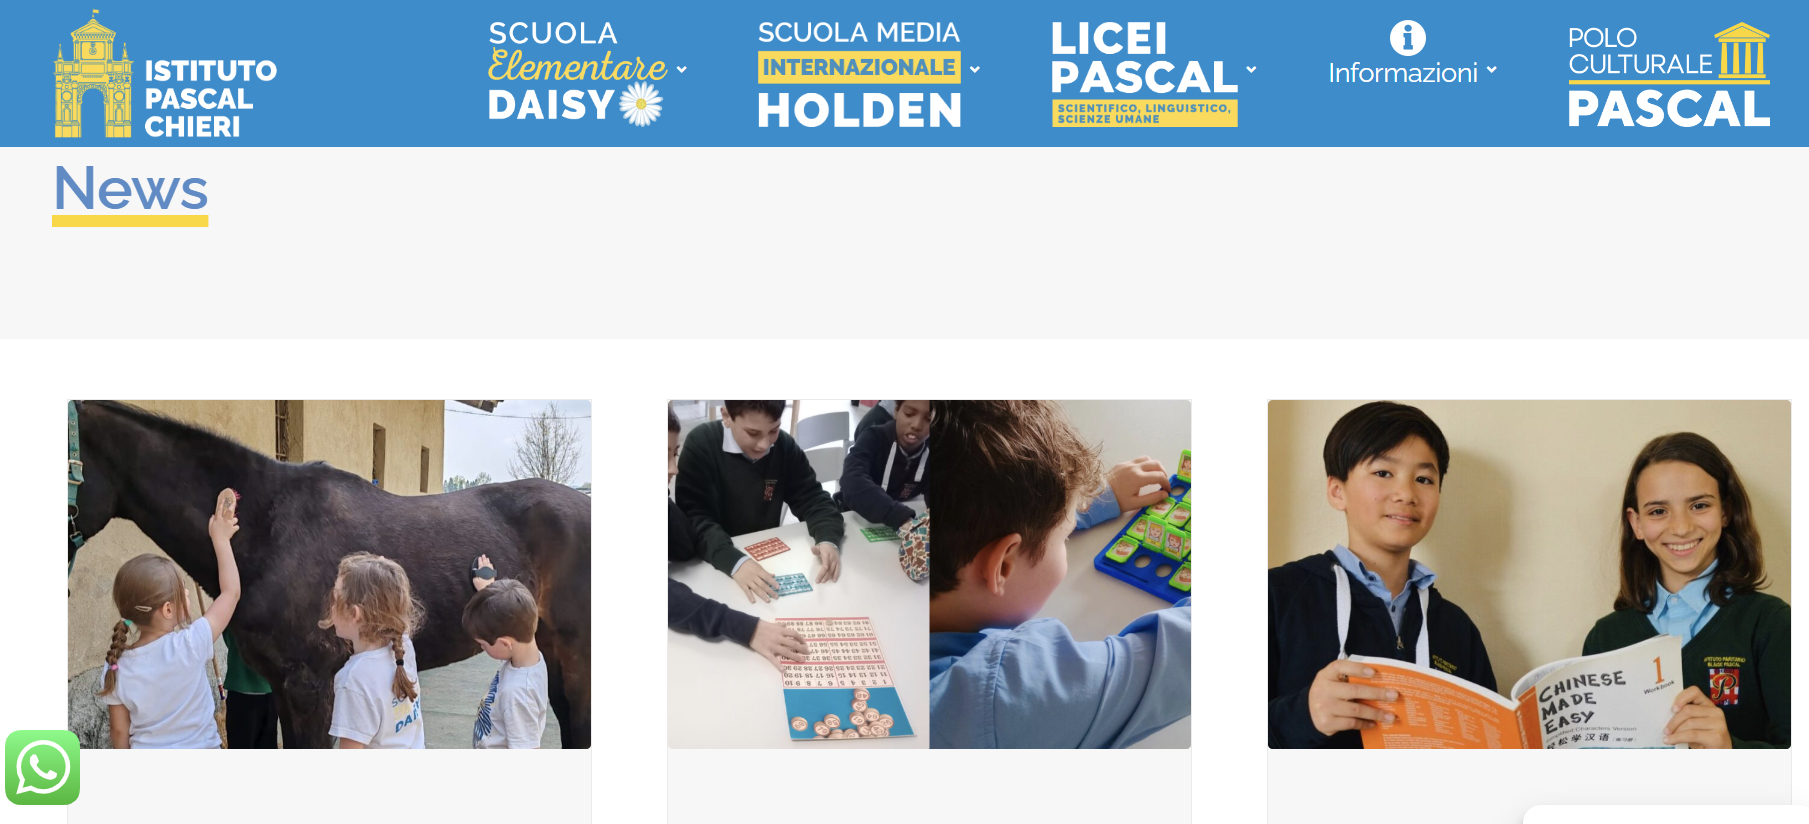
Task: Click the ISTITUTO PASCAL CHIERI home text
Action: 210,98
